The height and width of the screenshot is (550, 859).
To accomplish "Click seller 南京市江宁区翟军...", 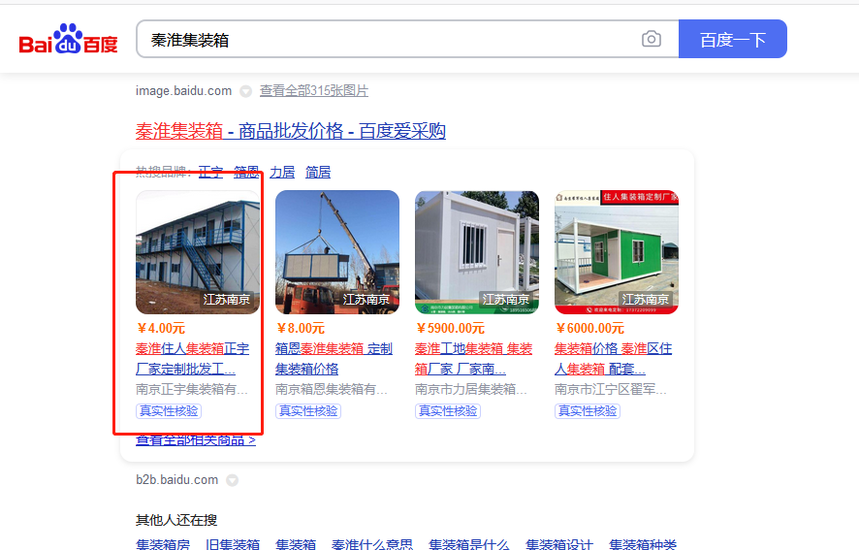I will (610, 389).
